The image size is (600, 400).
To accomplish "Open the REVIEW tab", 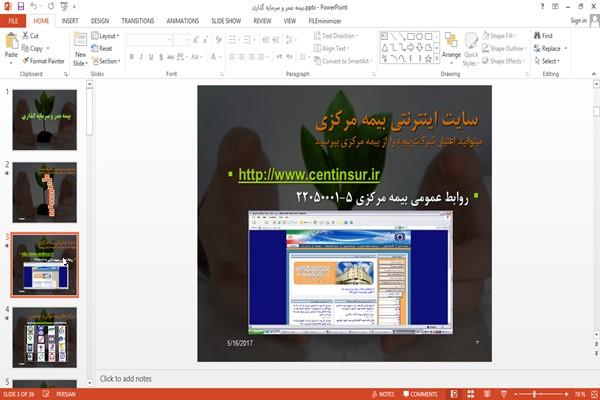I will [x=262, y=21].
